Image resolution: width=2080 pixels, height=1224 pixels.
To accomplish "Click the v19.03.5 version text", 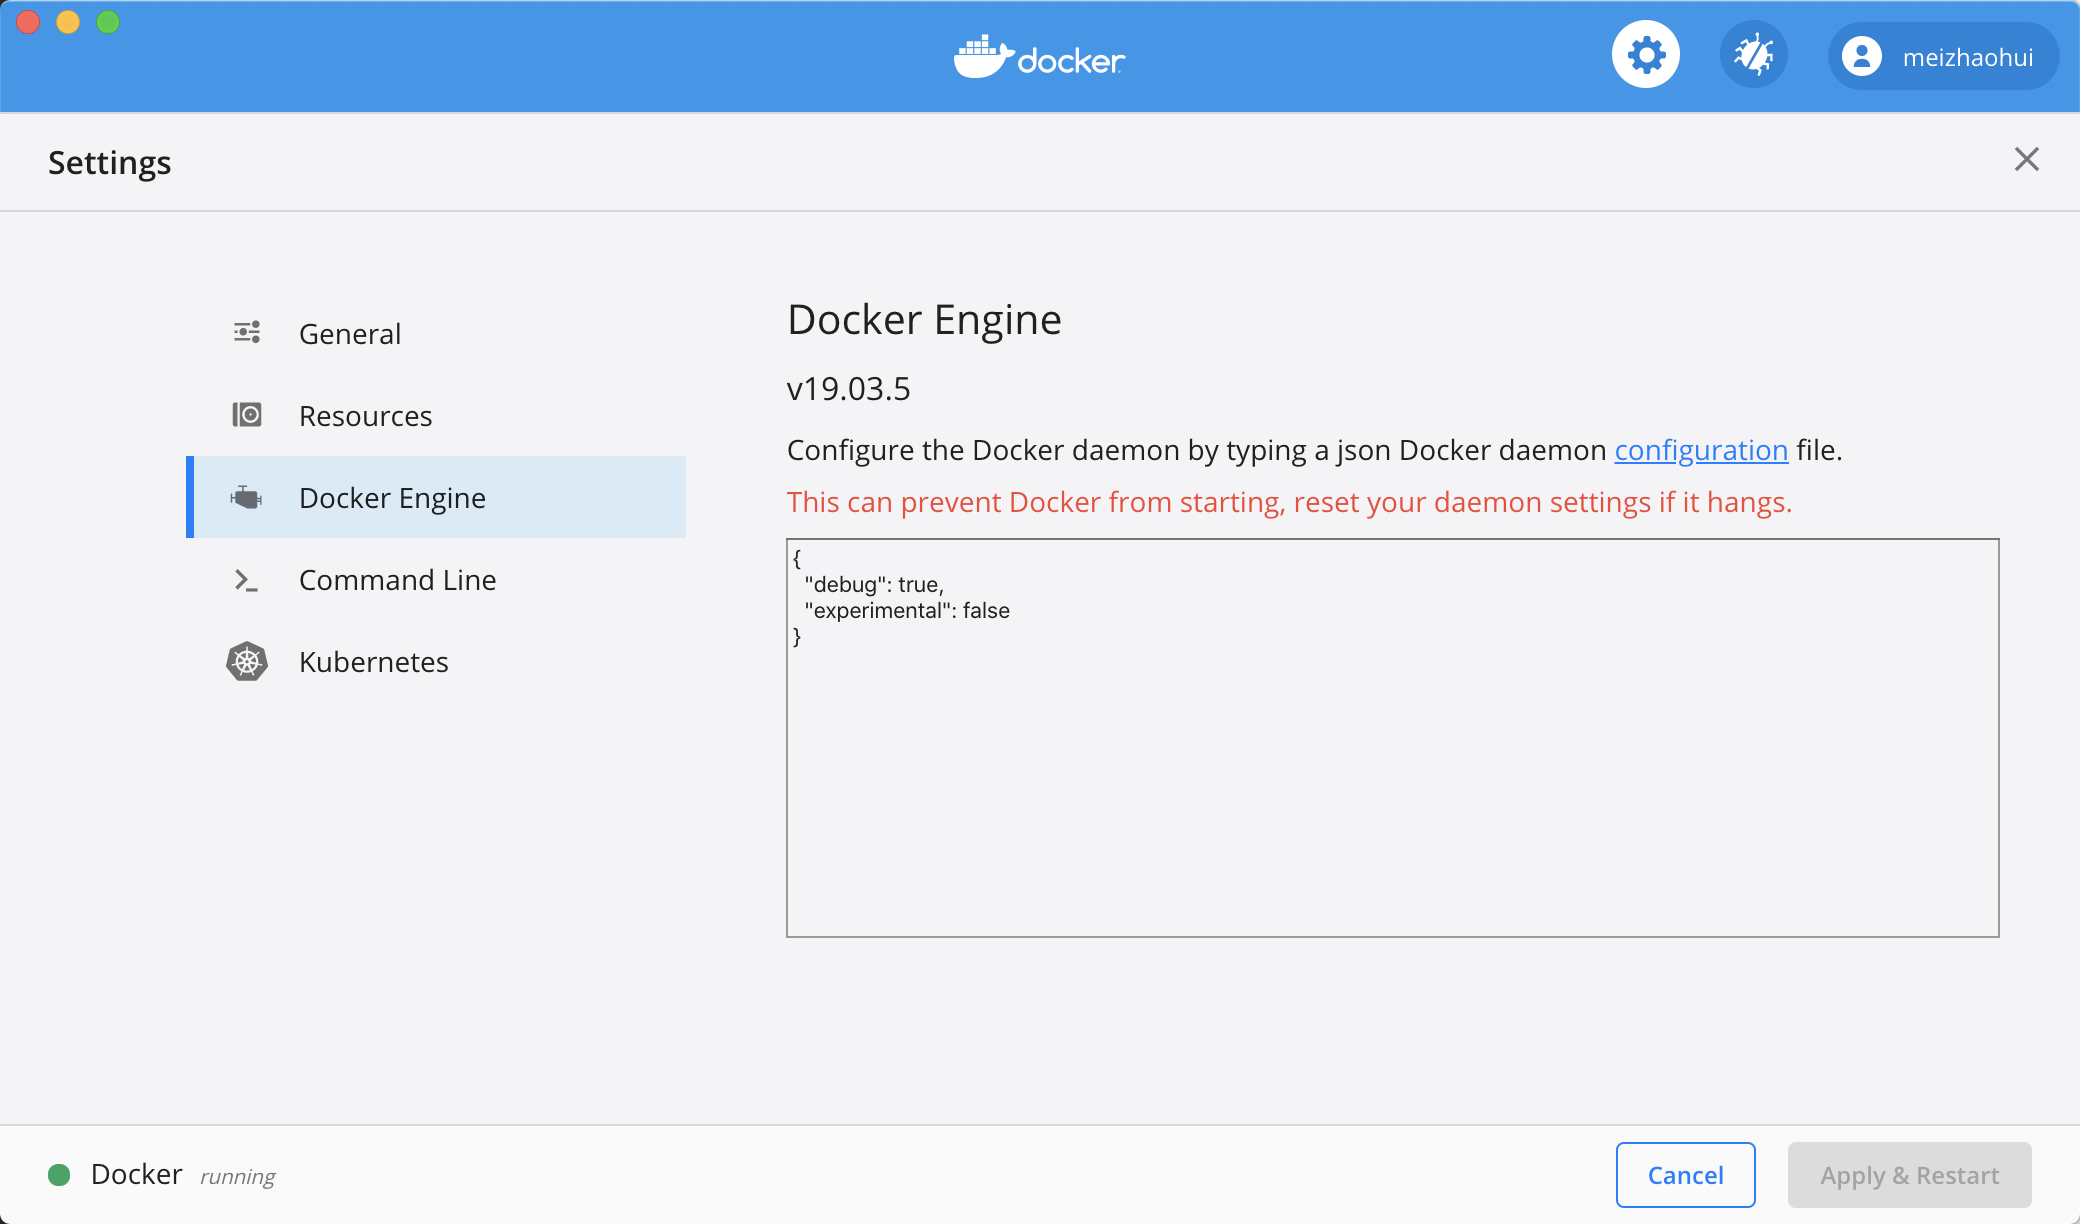I will point(849,388).
